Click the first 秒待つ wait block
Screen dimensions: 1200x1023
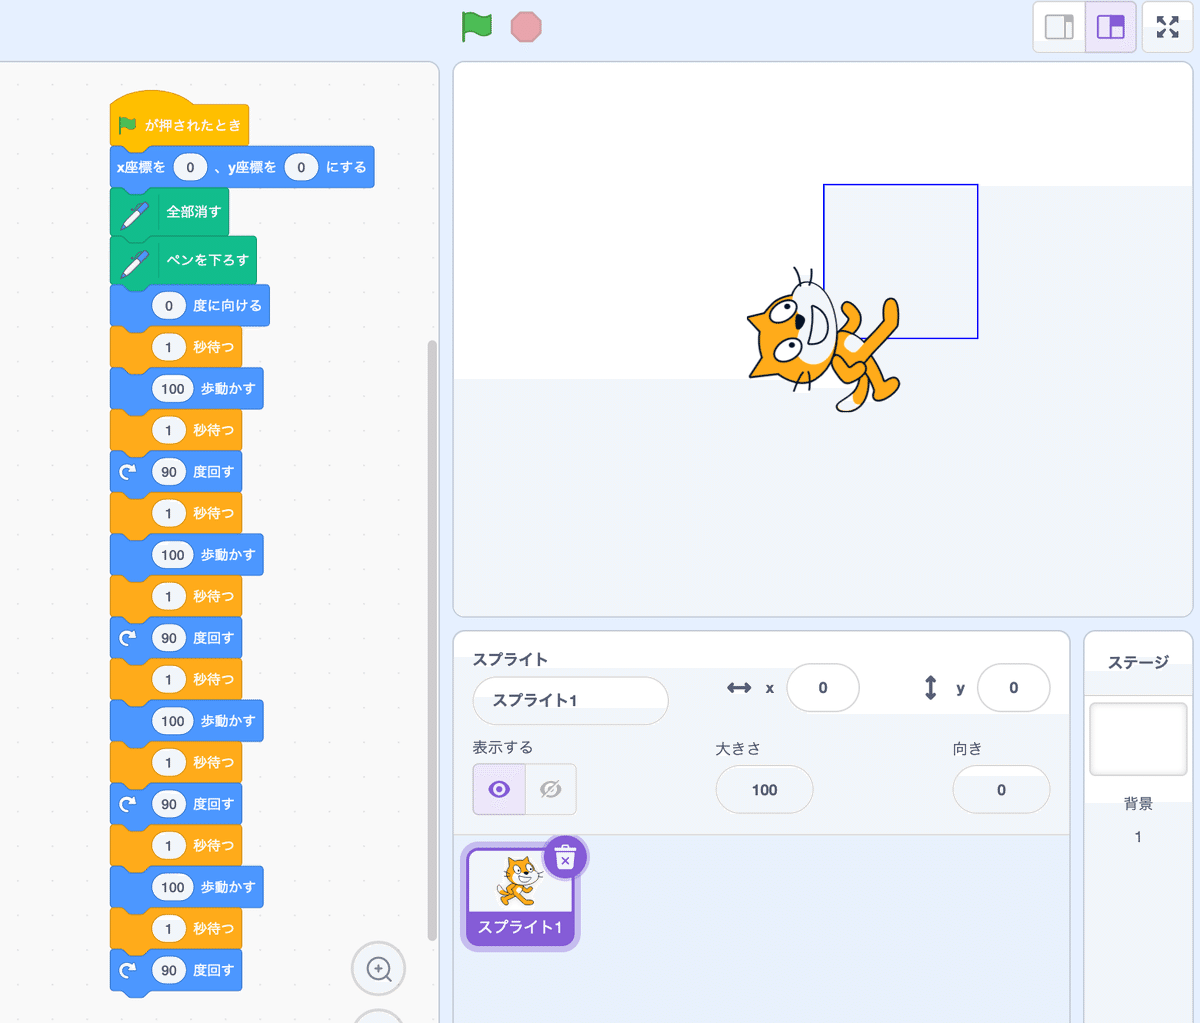(x=176, y=347)
